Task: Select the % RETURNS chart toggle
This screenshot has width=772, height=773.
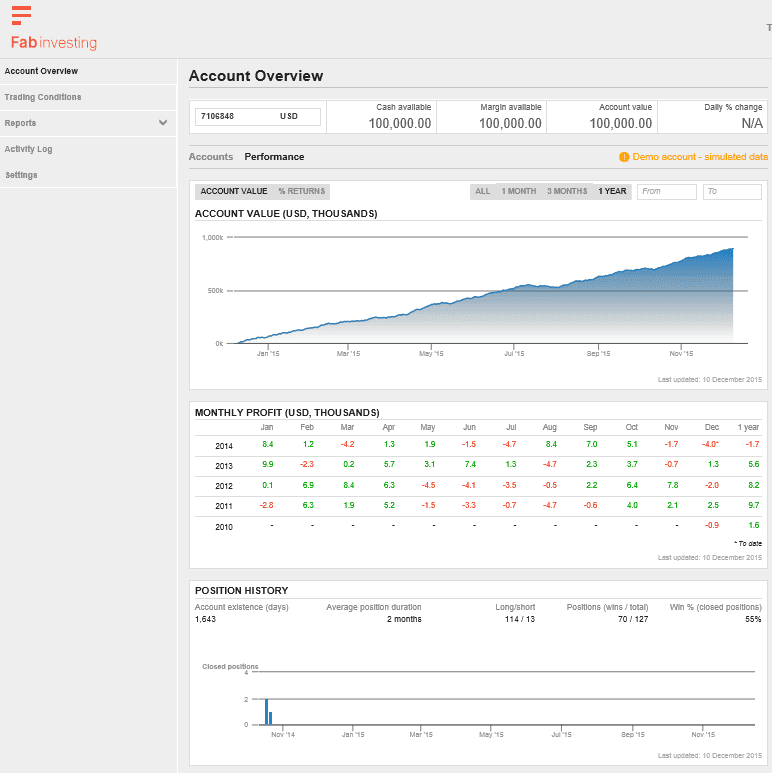Action: click(x=302, y=191)
